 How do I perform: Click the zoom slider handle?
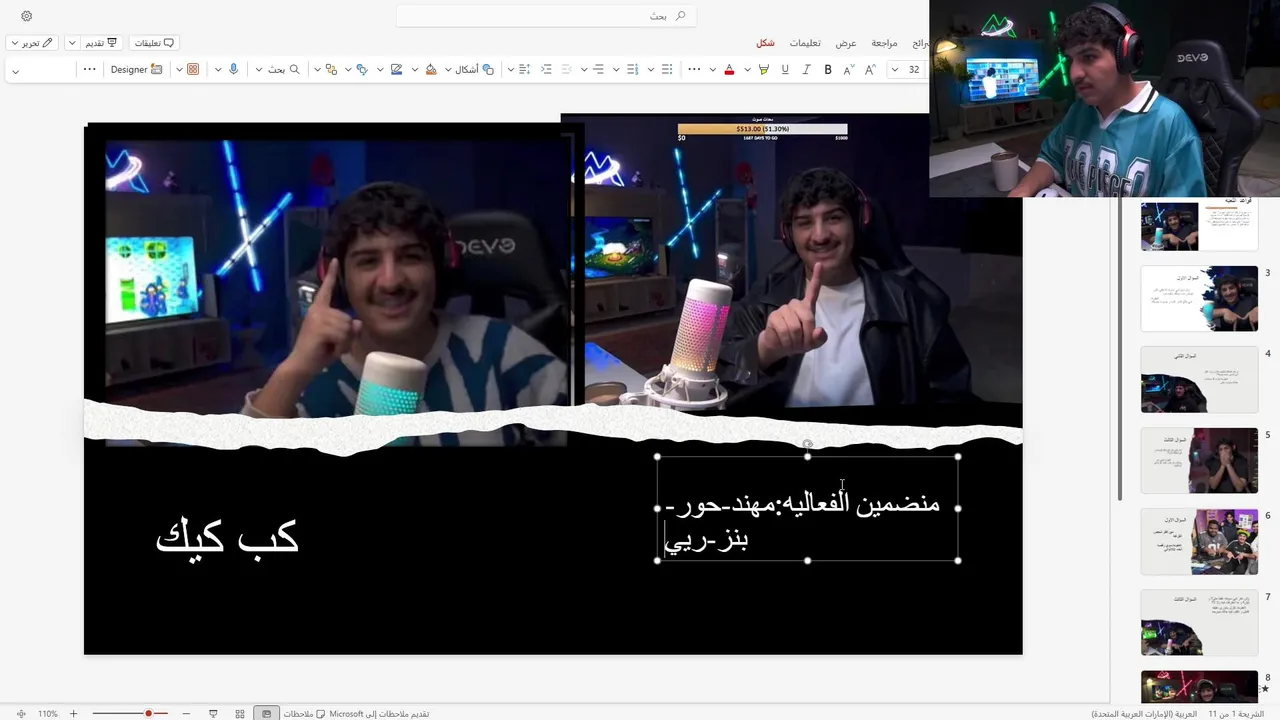click(148, 714)
